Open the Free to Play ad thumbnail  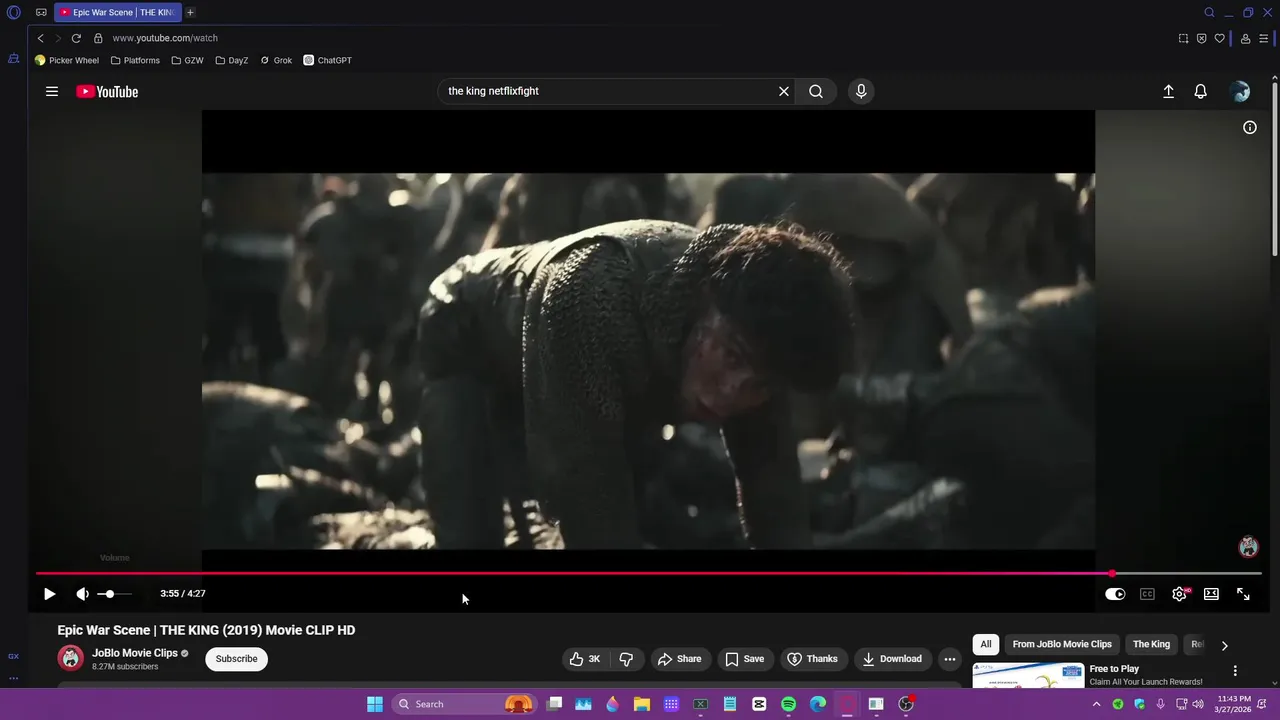pyautogui.click(x=1028, y=676)
